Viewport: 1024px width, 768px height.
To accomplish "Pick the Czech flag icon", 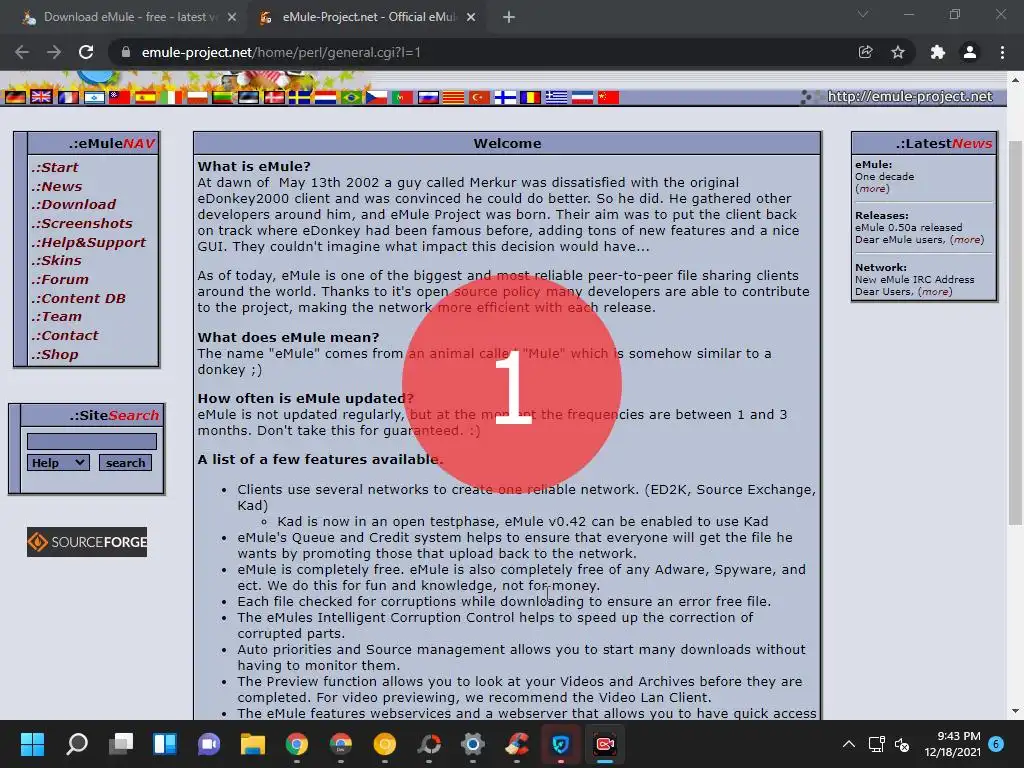I will point(376,97).
